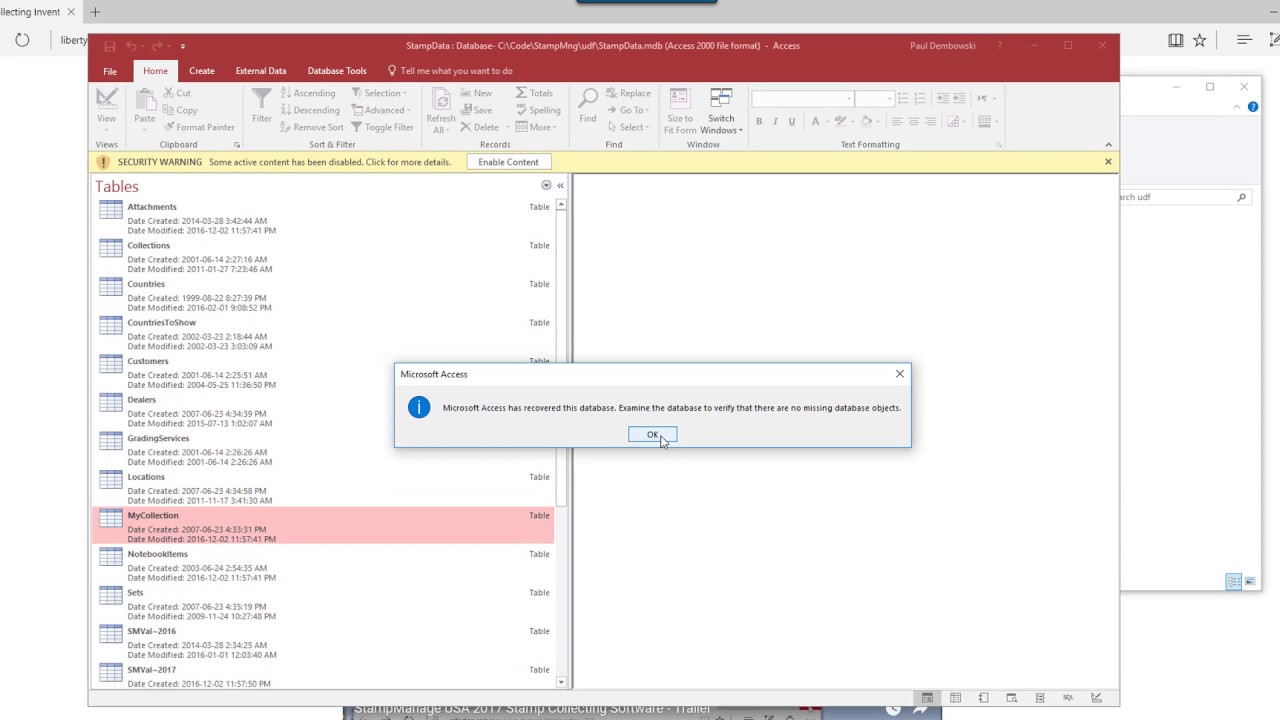Click the View button icon in ribbon
Image resolution: width=1280 pixels, height=720 pixels.
tap(106, 99)
